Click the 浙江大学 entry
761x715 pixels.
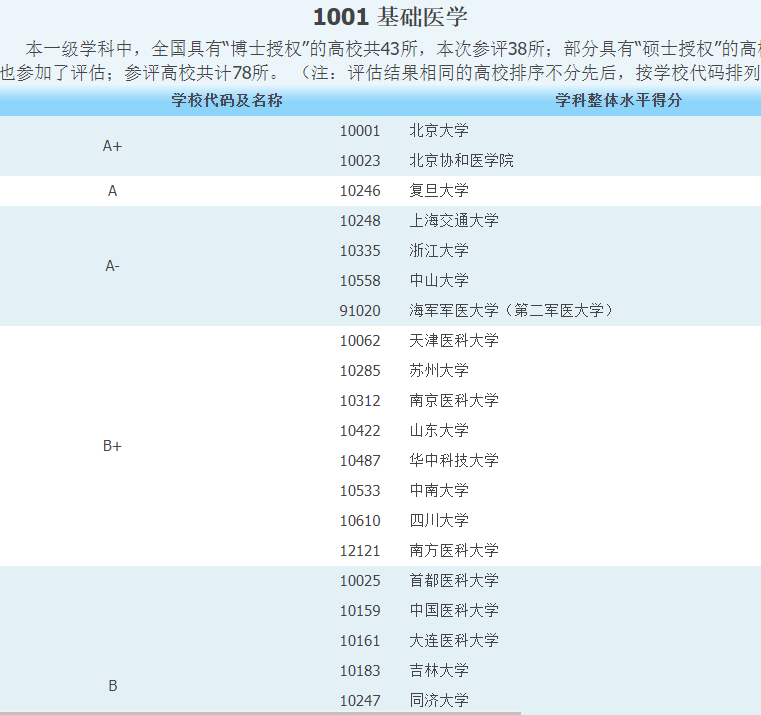438,251
